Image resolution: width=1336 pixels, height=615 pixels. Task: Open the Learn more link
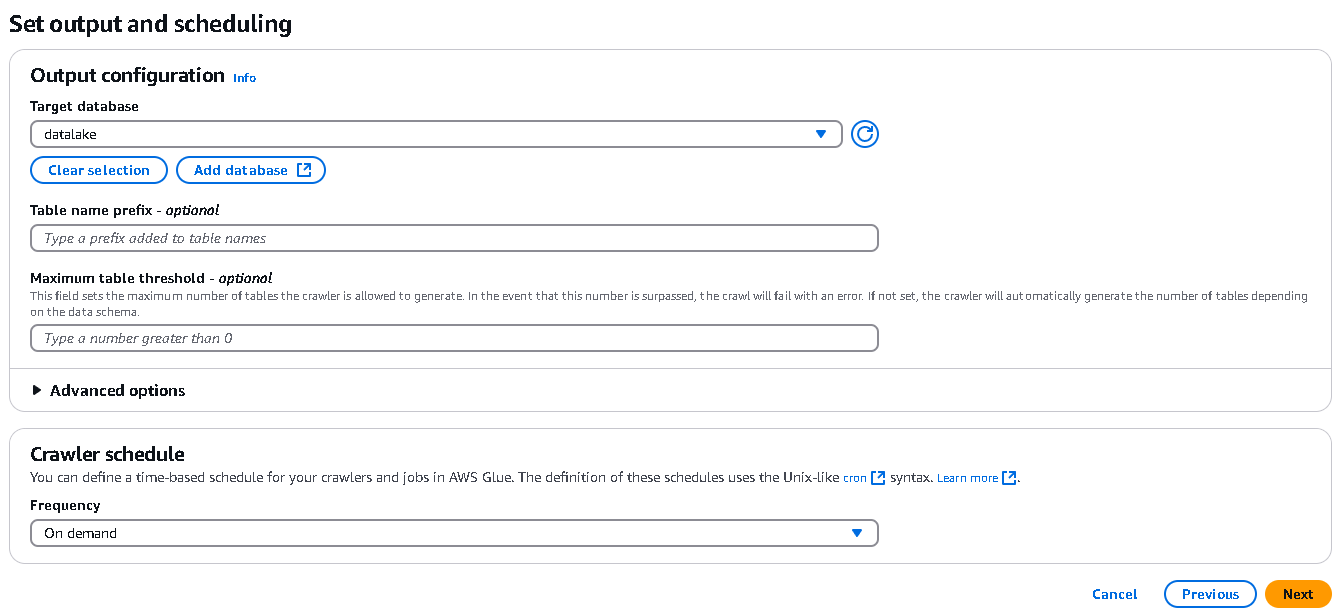(967, 478)
